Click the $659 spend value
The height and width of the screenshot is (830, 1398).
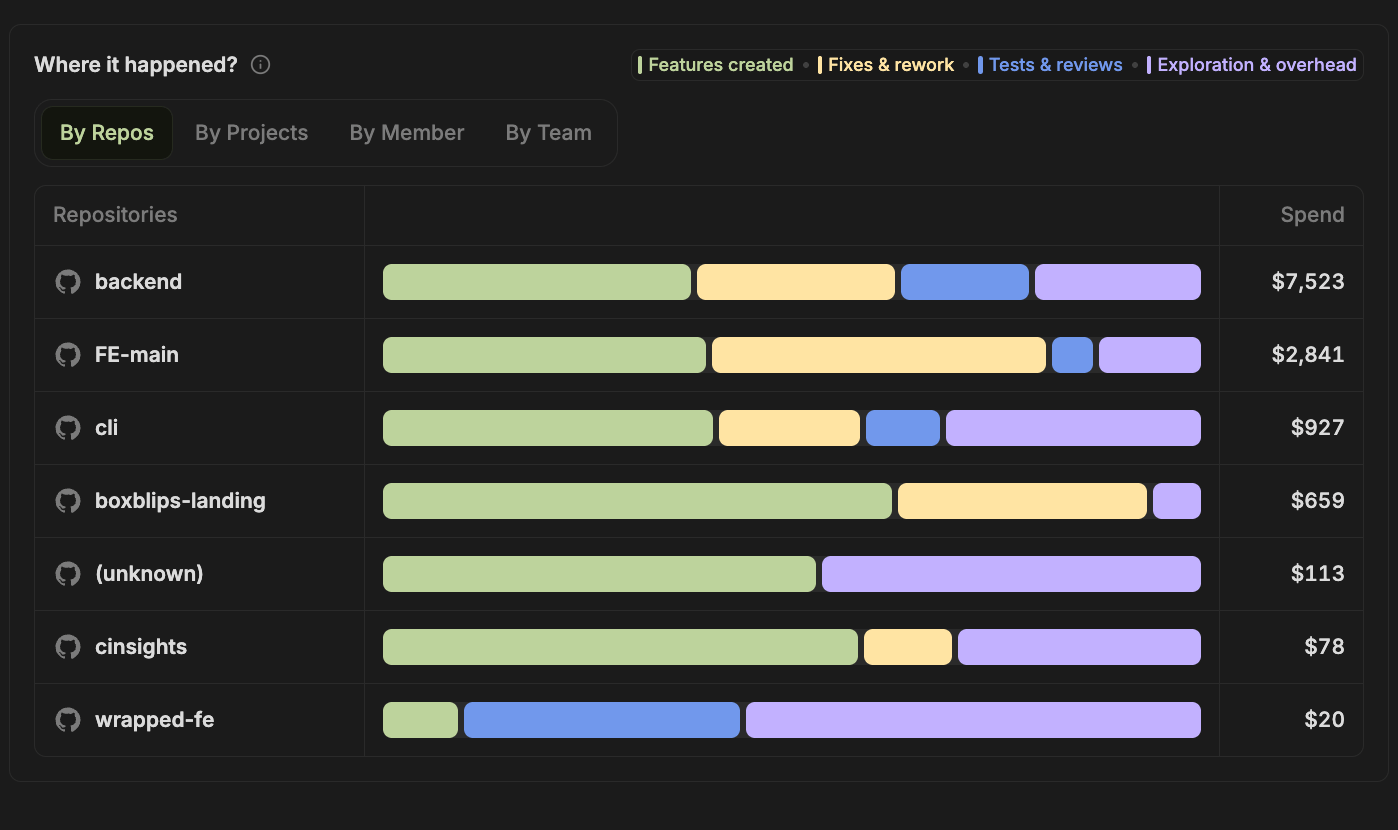(1317, 501)
